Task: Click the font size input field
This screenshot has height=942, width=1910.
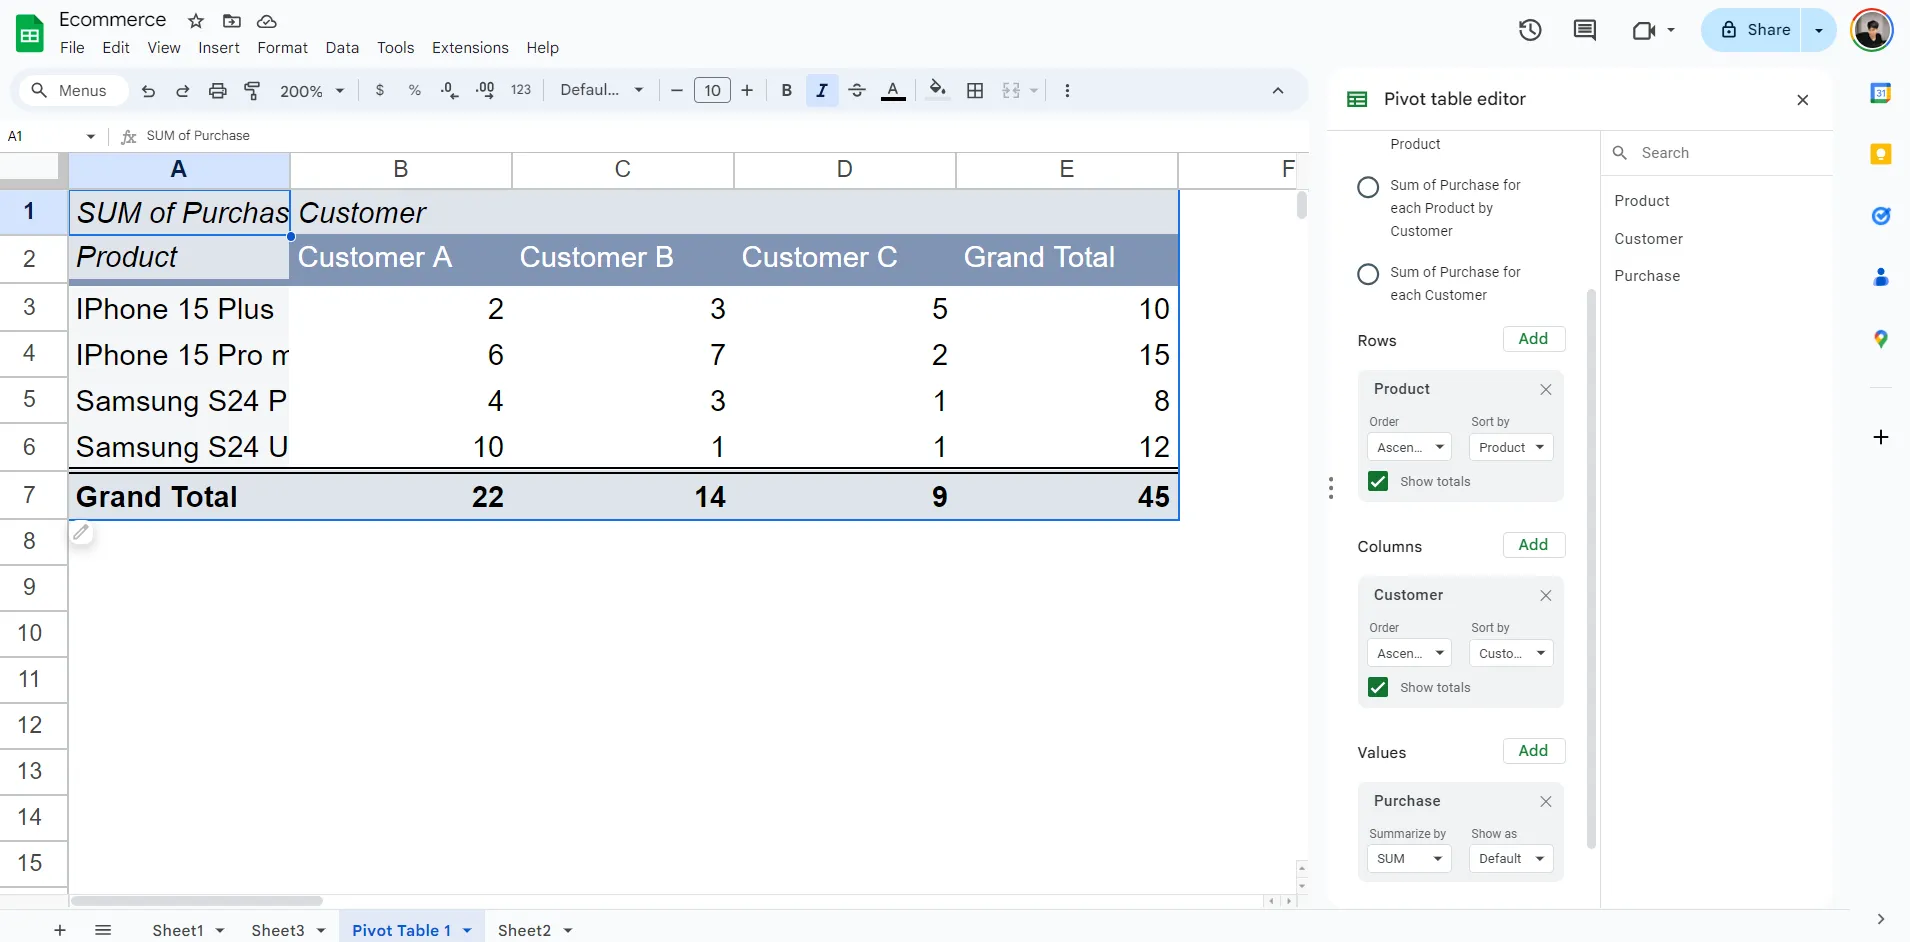Action: (712, 90)
